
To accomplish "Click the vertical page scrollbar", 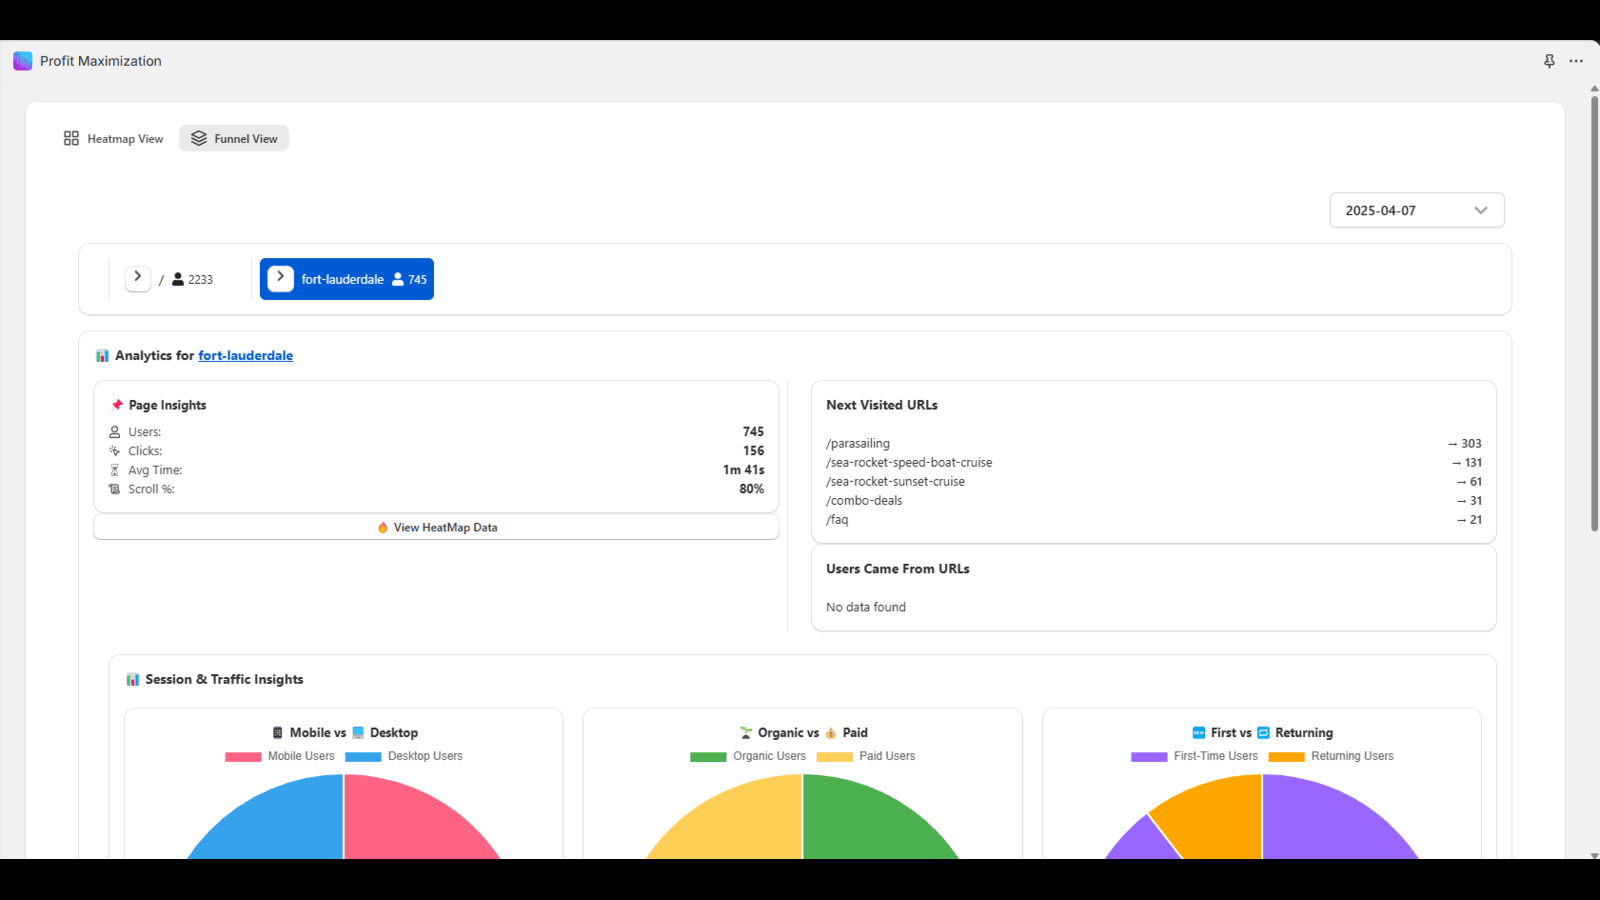I will click(1594, 312).
